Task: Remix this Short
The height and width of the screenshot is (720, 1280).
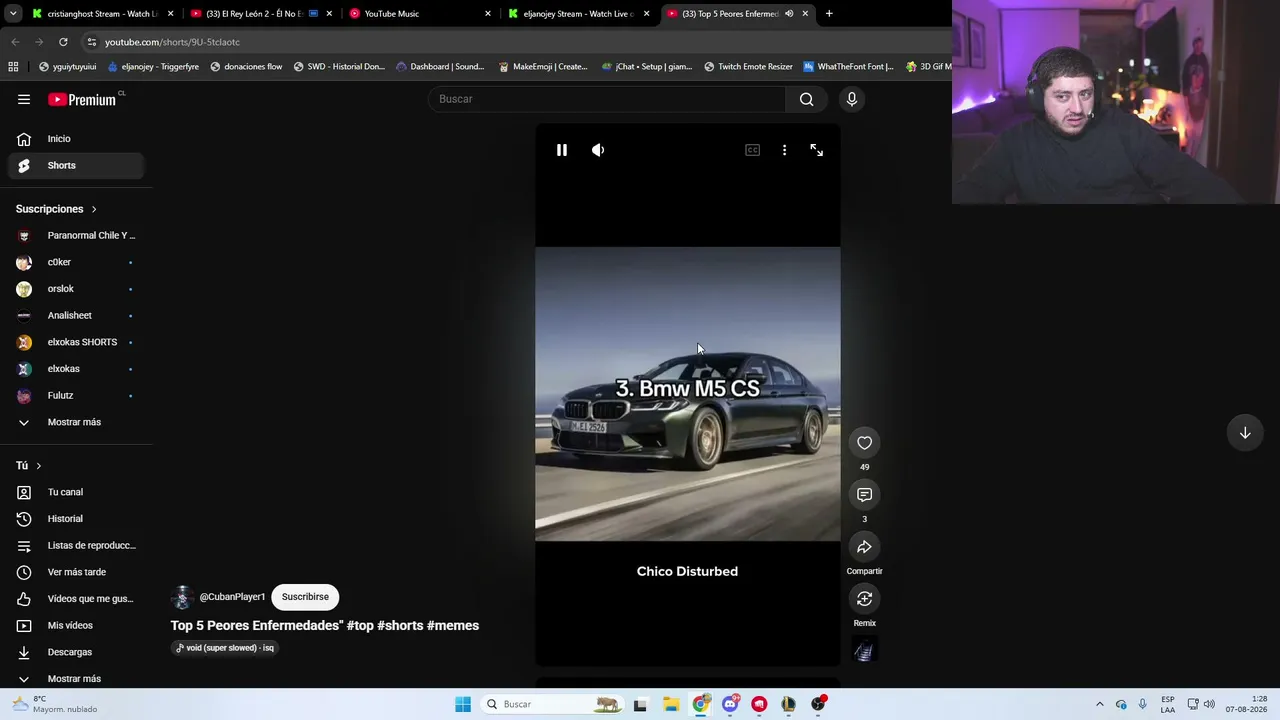Action: (864, 599)
